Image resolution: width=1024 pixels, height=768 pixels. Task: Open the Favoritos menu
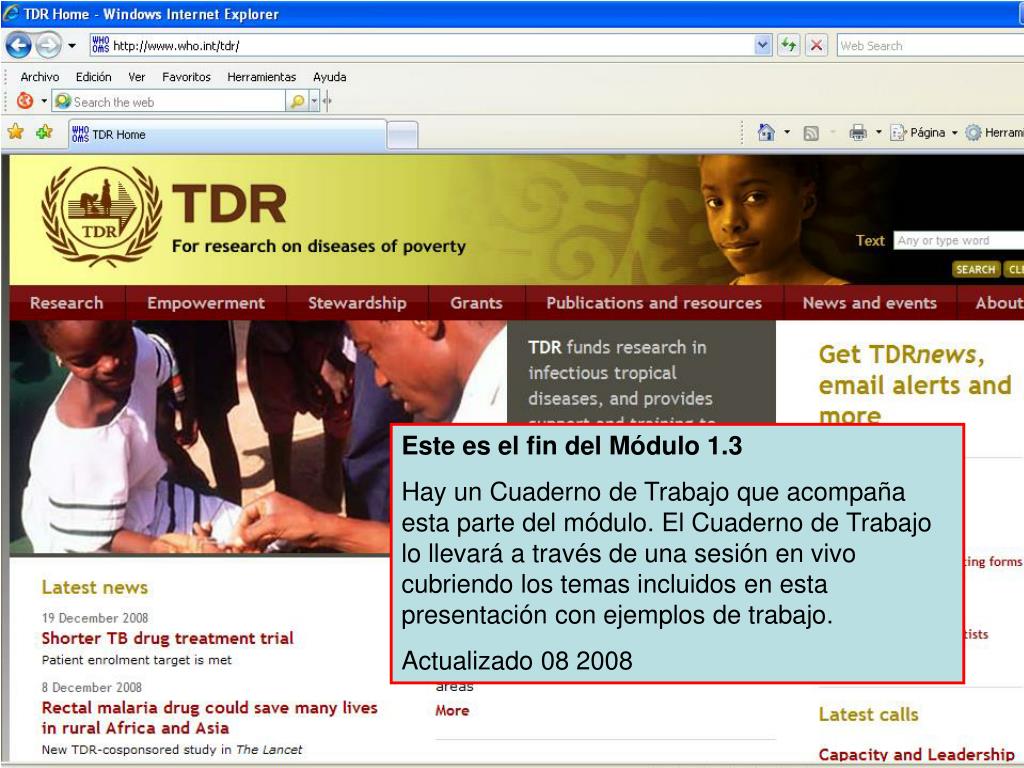(186, 77)
